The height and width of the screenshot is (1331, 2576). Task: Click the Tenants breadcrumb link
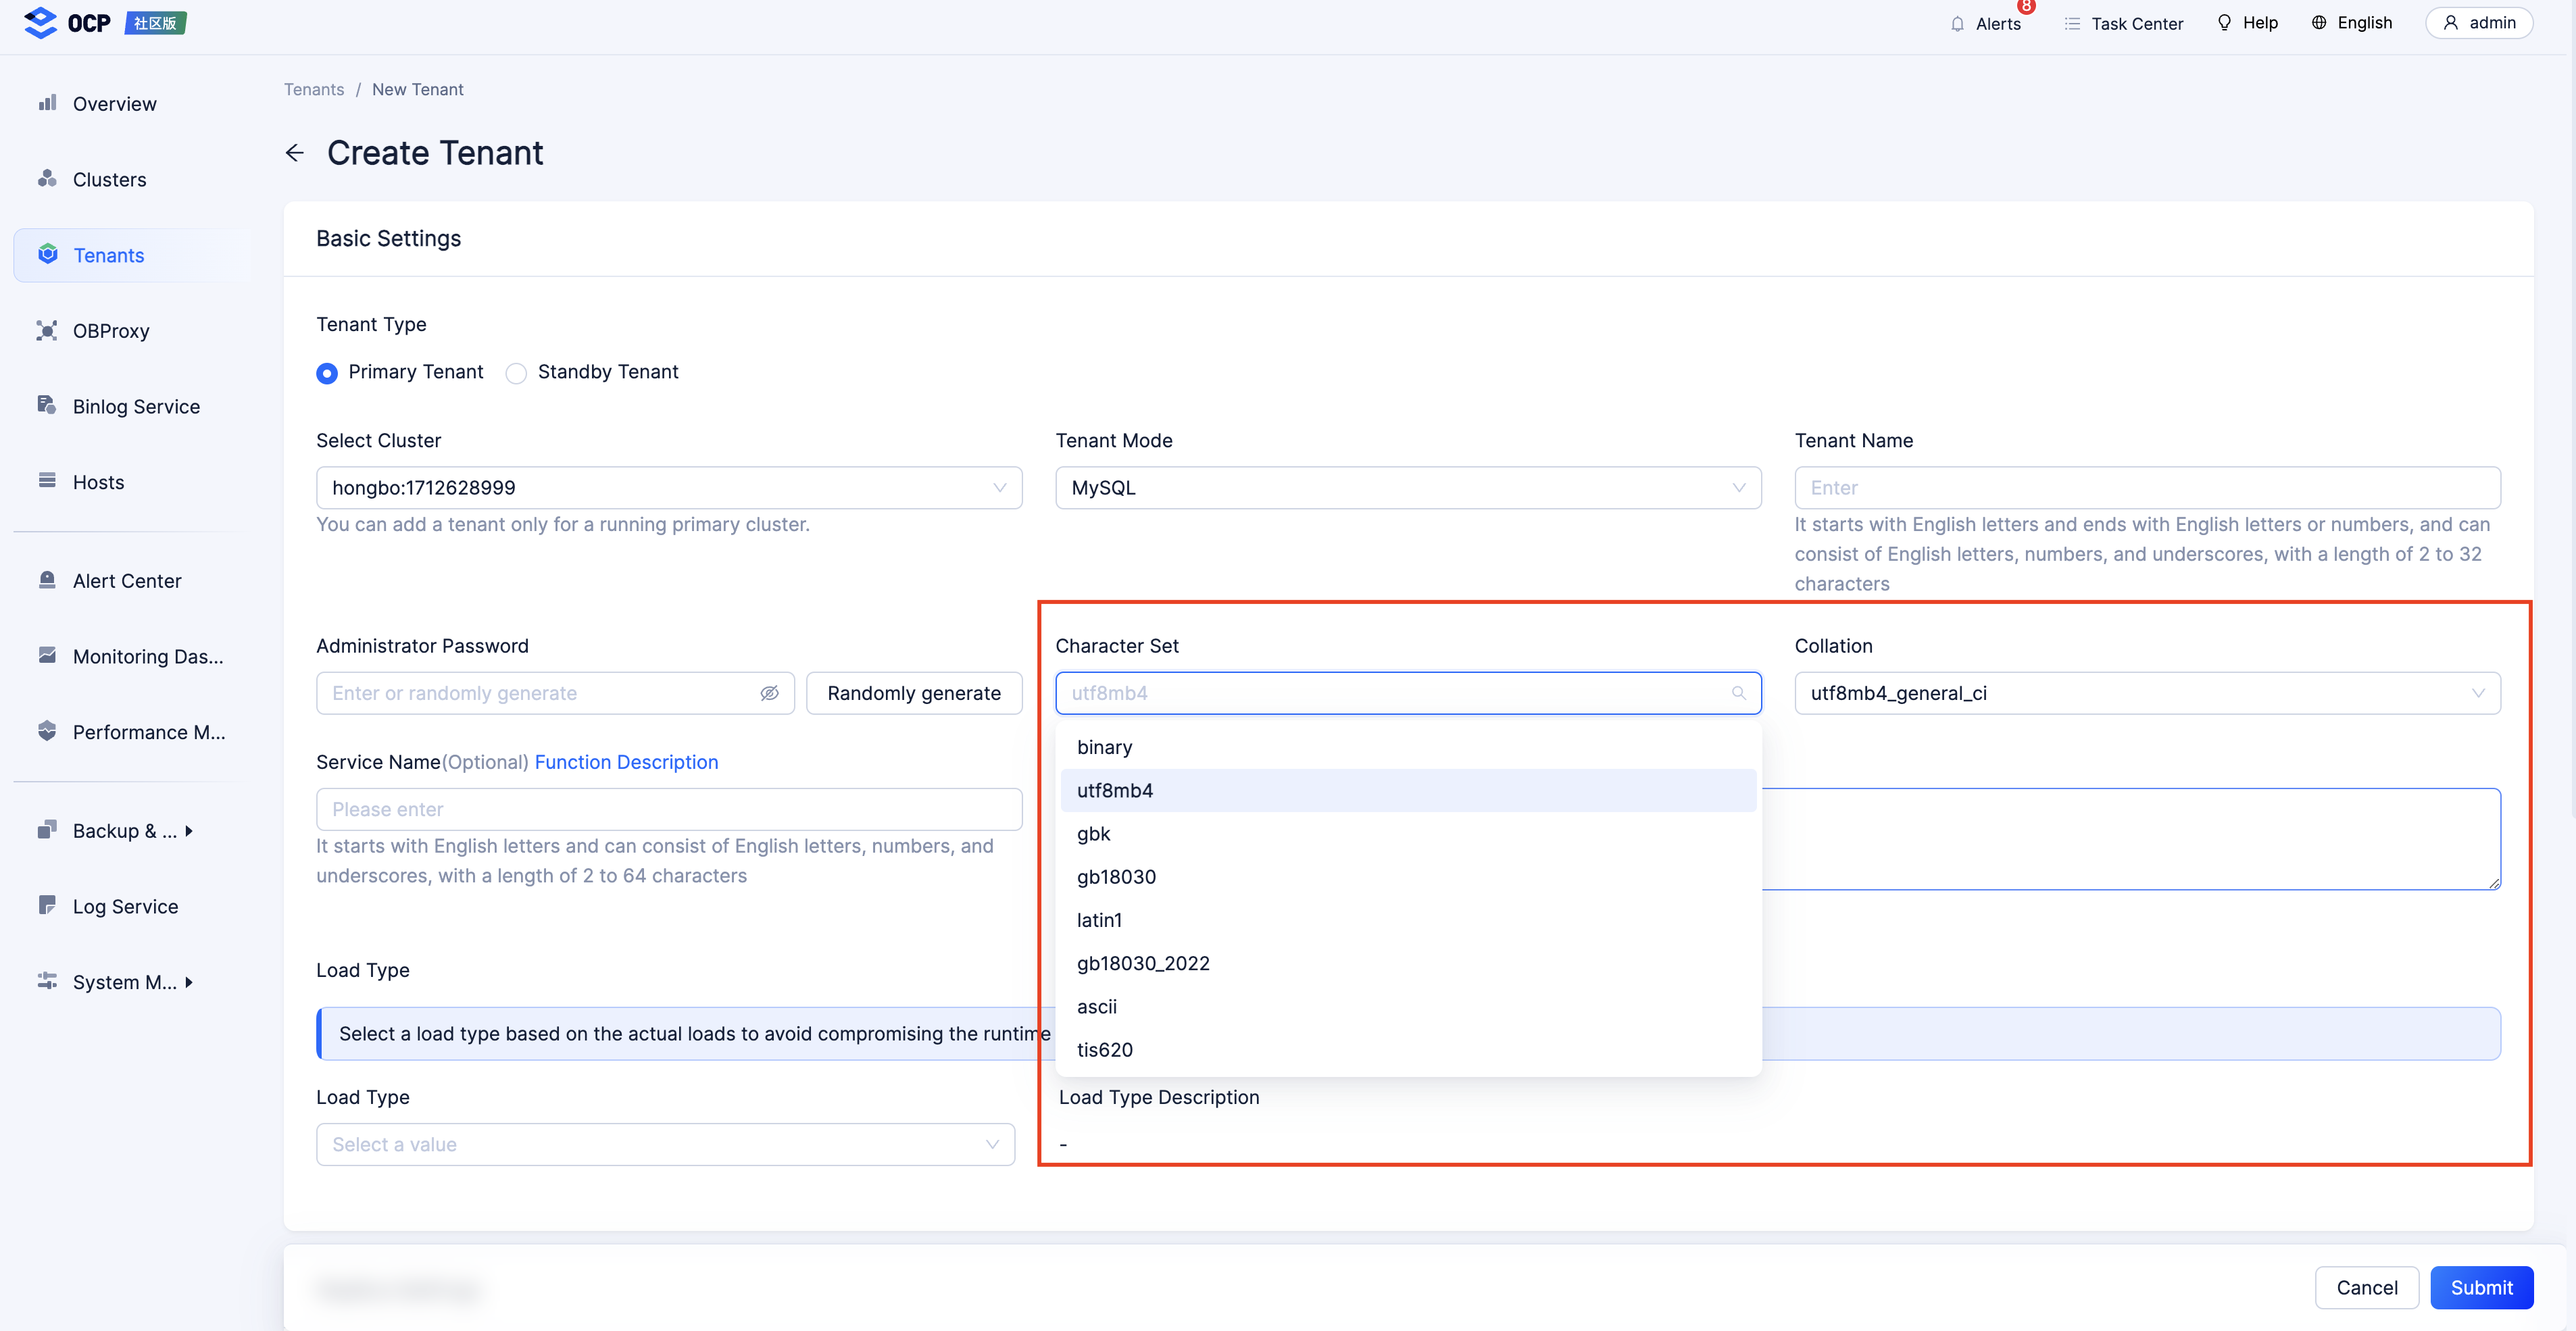[314, 89]
